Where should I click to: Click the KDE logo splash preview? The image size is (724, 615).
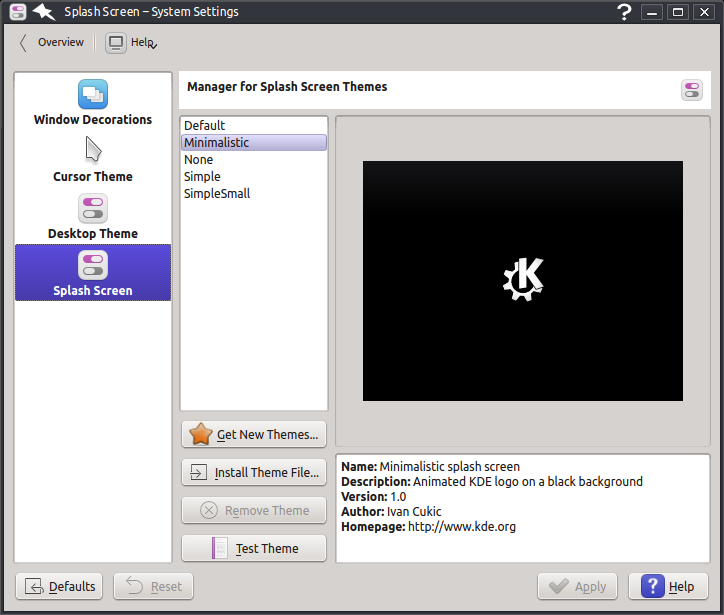523,281
